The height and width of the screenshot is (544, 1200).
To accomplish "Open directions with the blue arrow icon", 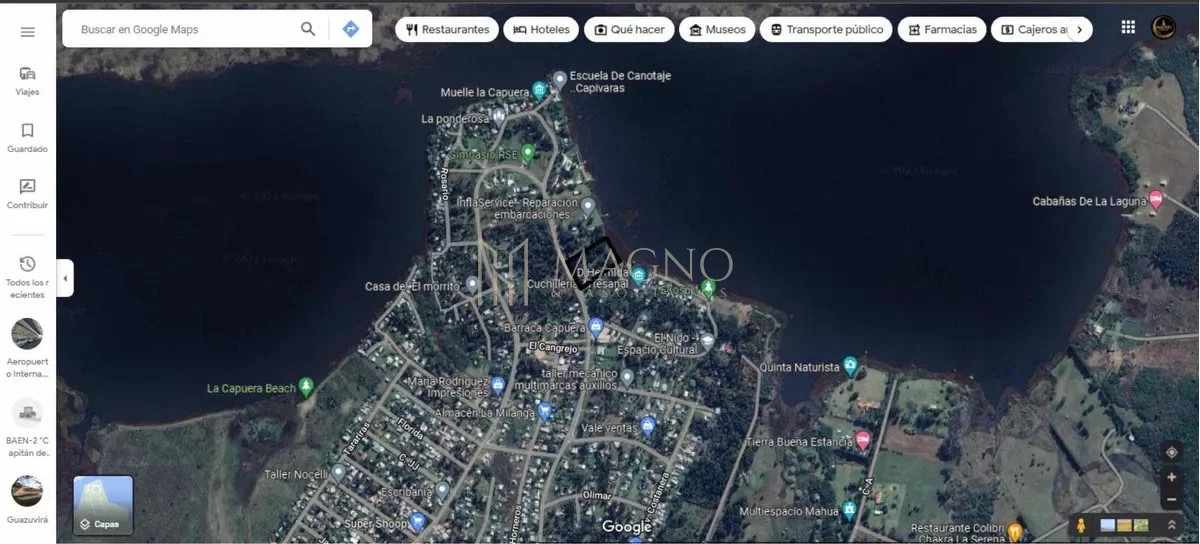I will 350,29.
